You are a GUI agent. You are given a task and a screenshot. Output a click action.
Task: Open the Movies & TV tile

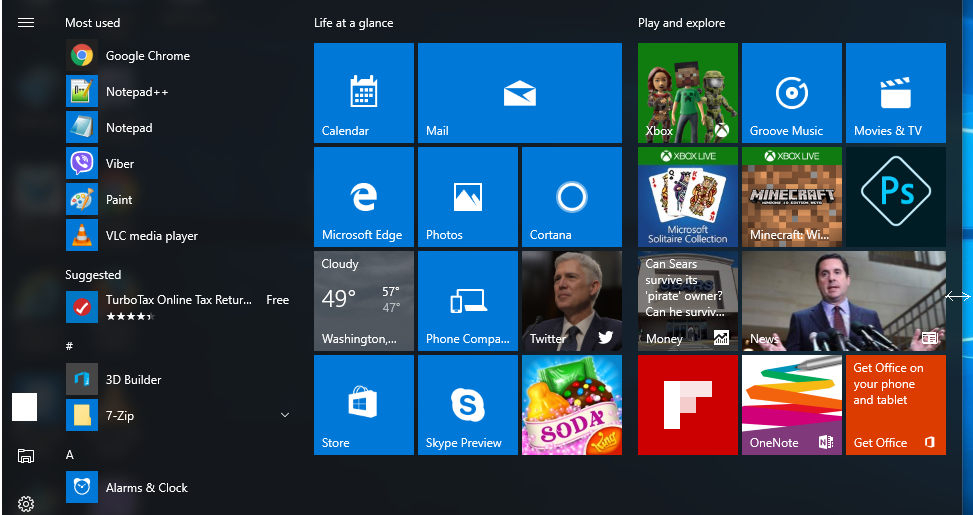[896, 93]
